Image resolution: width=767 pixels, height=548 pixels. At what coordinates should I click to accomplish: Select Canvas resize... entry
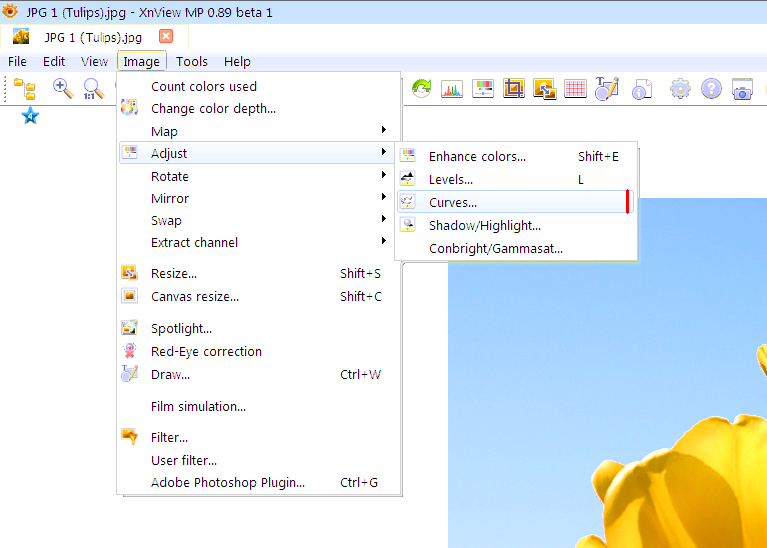click(x=258, y=297)
